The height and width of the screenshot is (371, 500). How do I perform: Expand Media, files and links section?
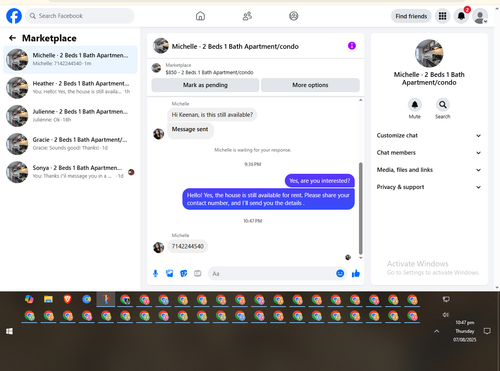pyautogui.click(x=429, y=170)
